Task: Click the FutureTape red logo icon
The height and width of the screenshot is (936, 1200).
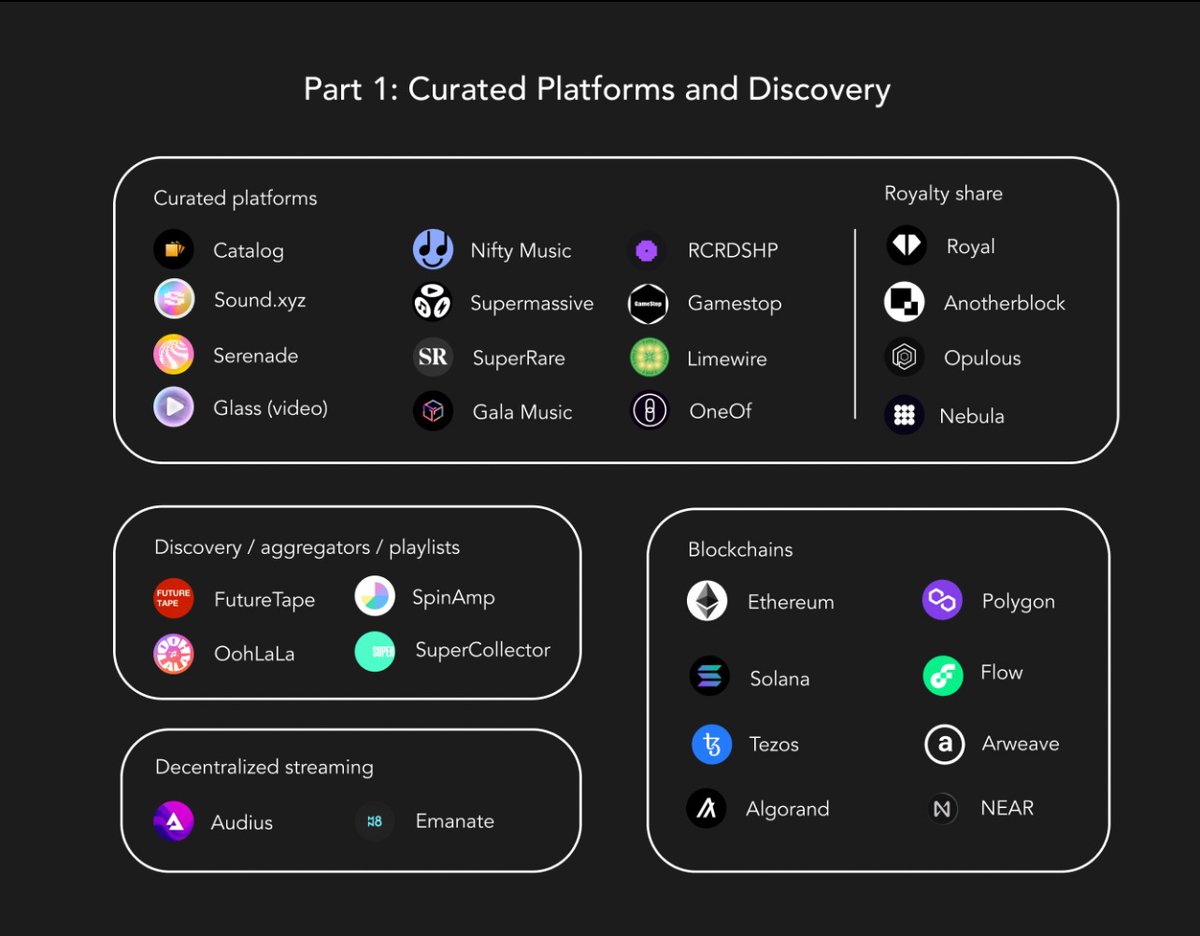Action: click(x=174, y=598)
